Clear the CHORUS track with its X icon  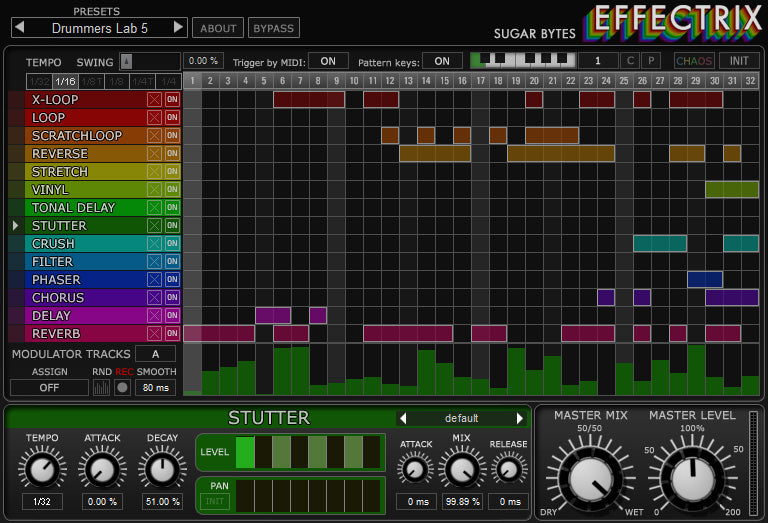click(154, 297)
